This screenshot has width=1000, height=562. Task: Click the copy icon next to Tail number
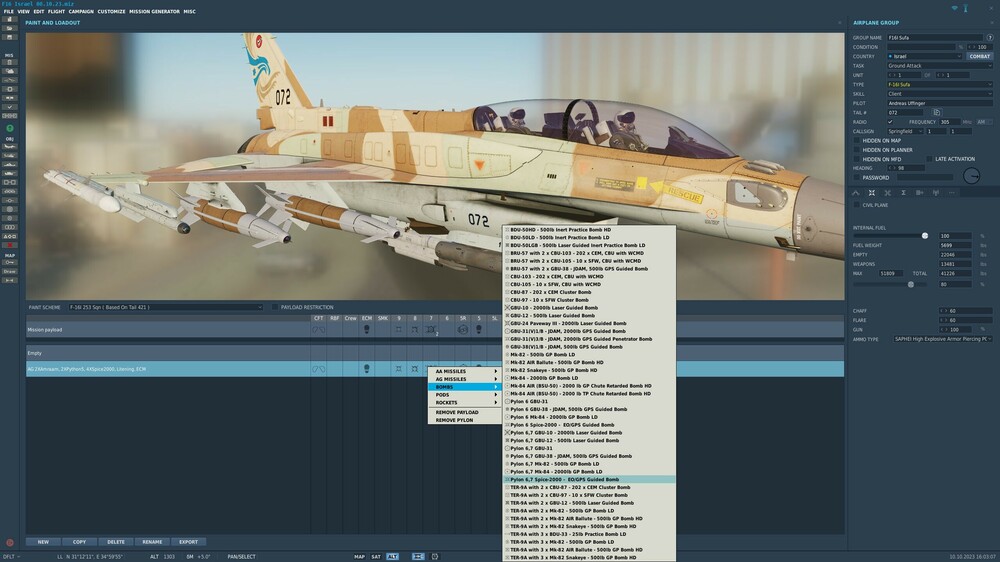coord(936,112)
